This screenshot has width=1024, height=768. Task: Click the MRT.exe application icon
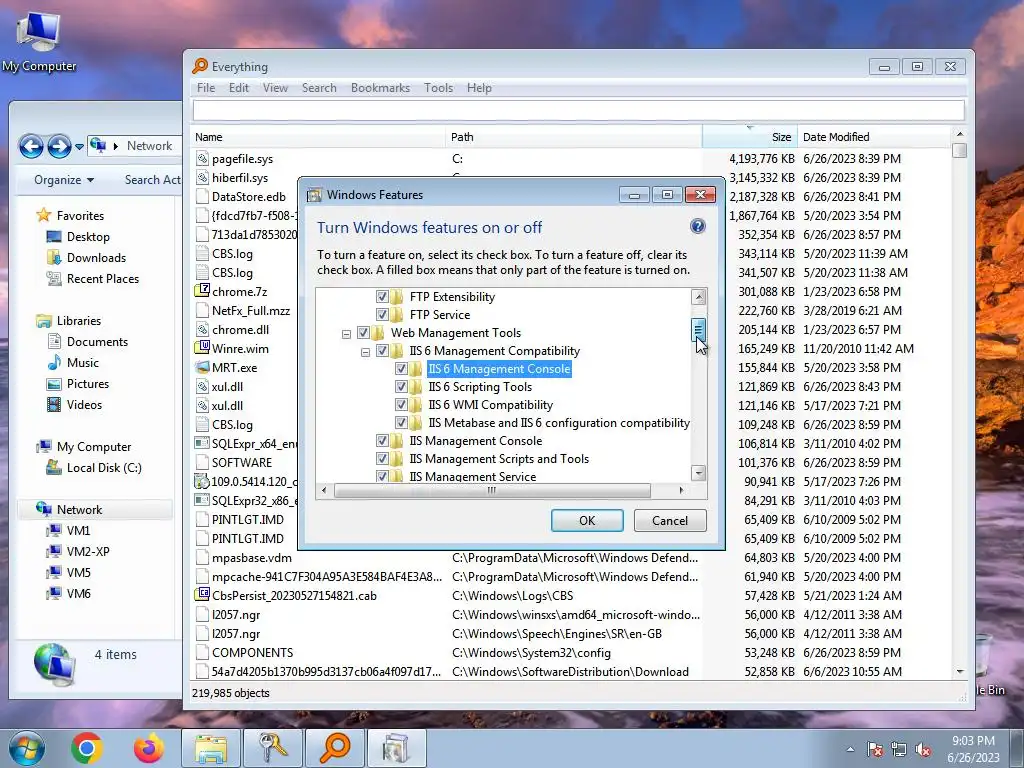tap(202, 367)
